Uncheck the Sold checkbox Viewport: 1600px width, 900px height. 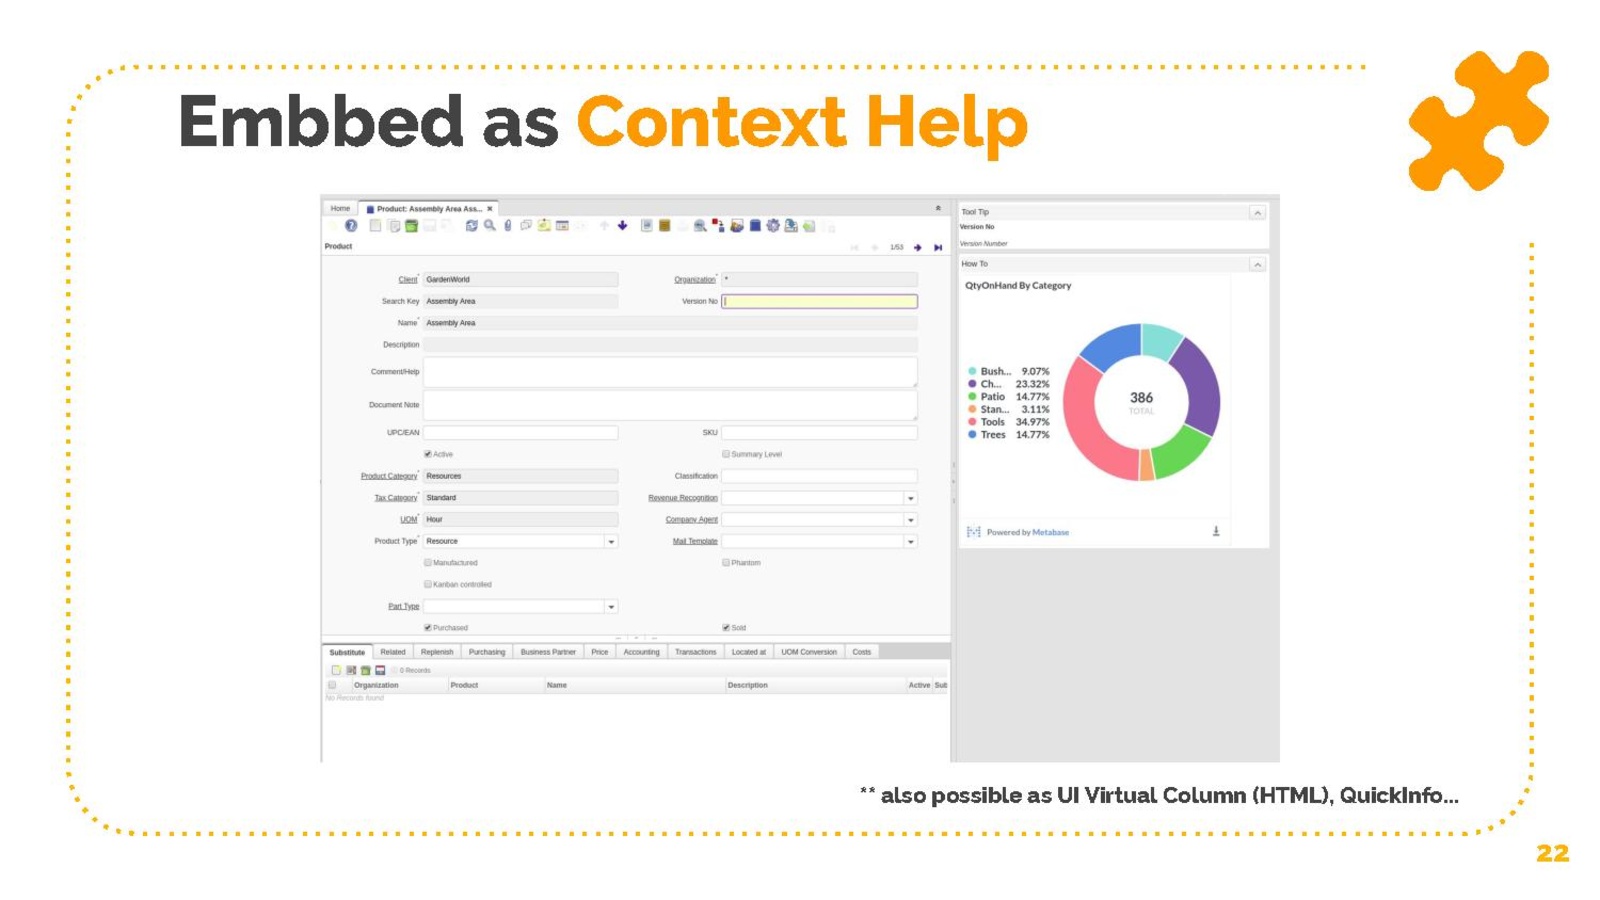[726, 628]
